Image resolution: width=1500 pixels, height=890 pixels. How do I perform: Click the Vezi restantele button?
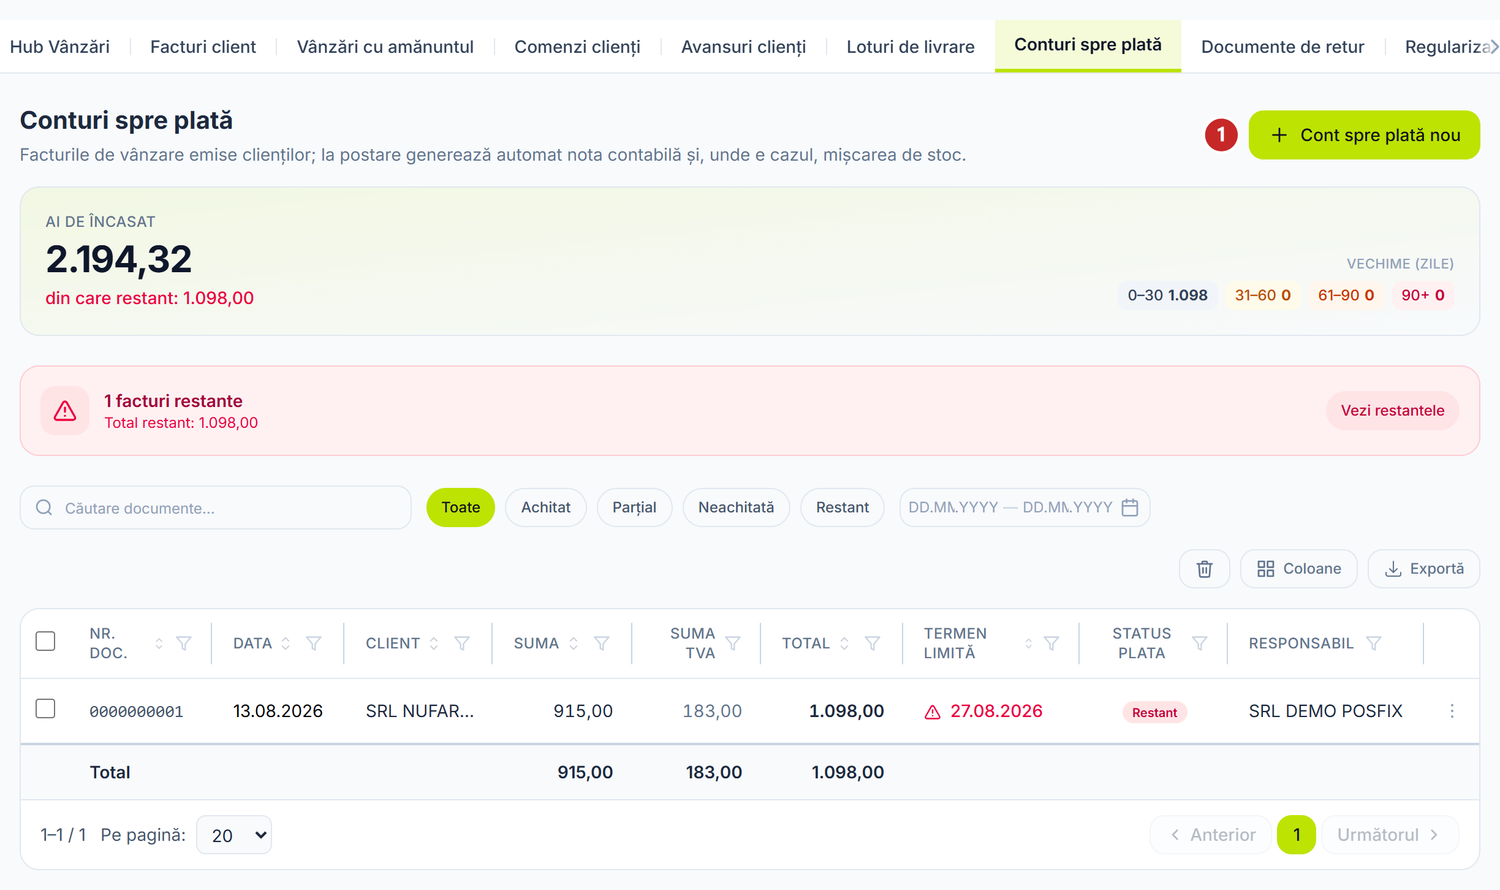1392,411
